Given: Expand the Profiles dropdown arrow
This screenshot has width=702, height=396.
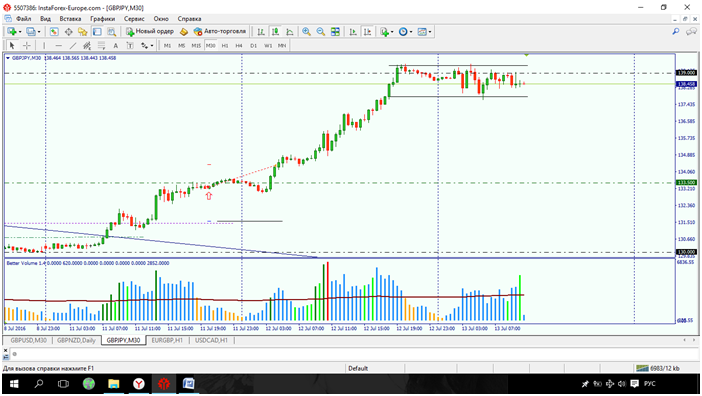Looking at the screenshot, I should coord(39,32).
